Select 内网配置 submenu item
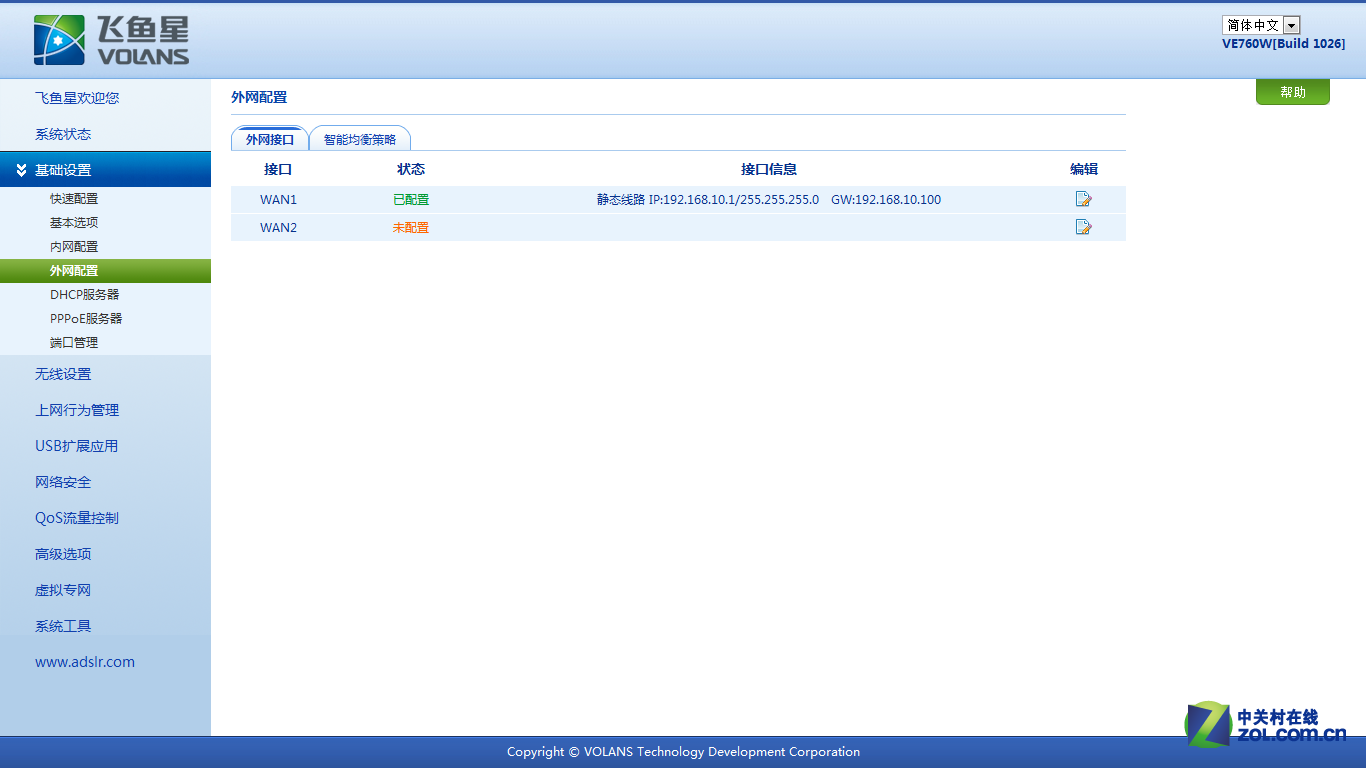The width and height of the screenshot is (1366, 768). [74, 247]
